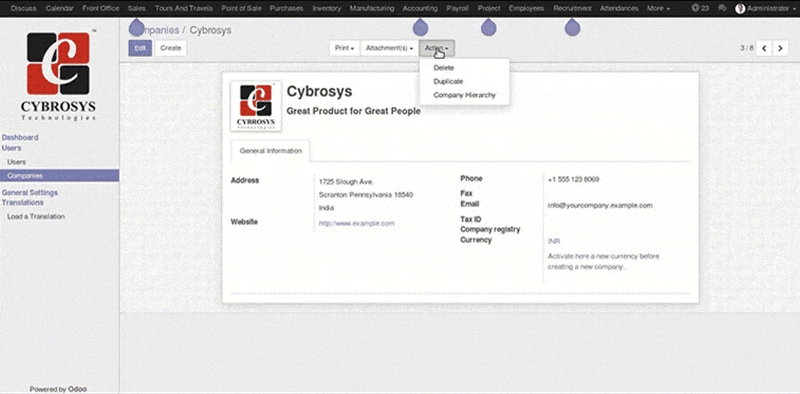Open the Purchases menu
The height and width of the screenshot is (394, 800).
pos(286,8)
